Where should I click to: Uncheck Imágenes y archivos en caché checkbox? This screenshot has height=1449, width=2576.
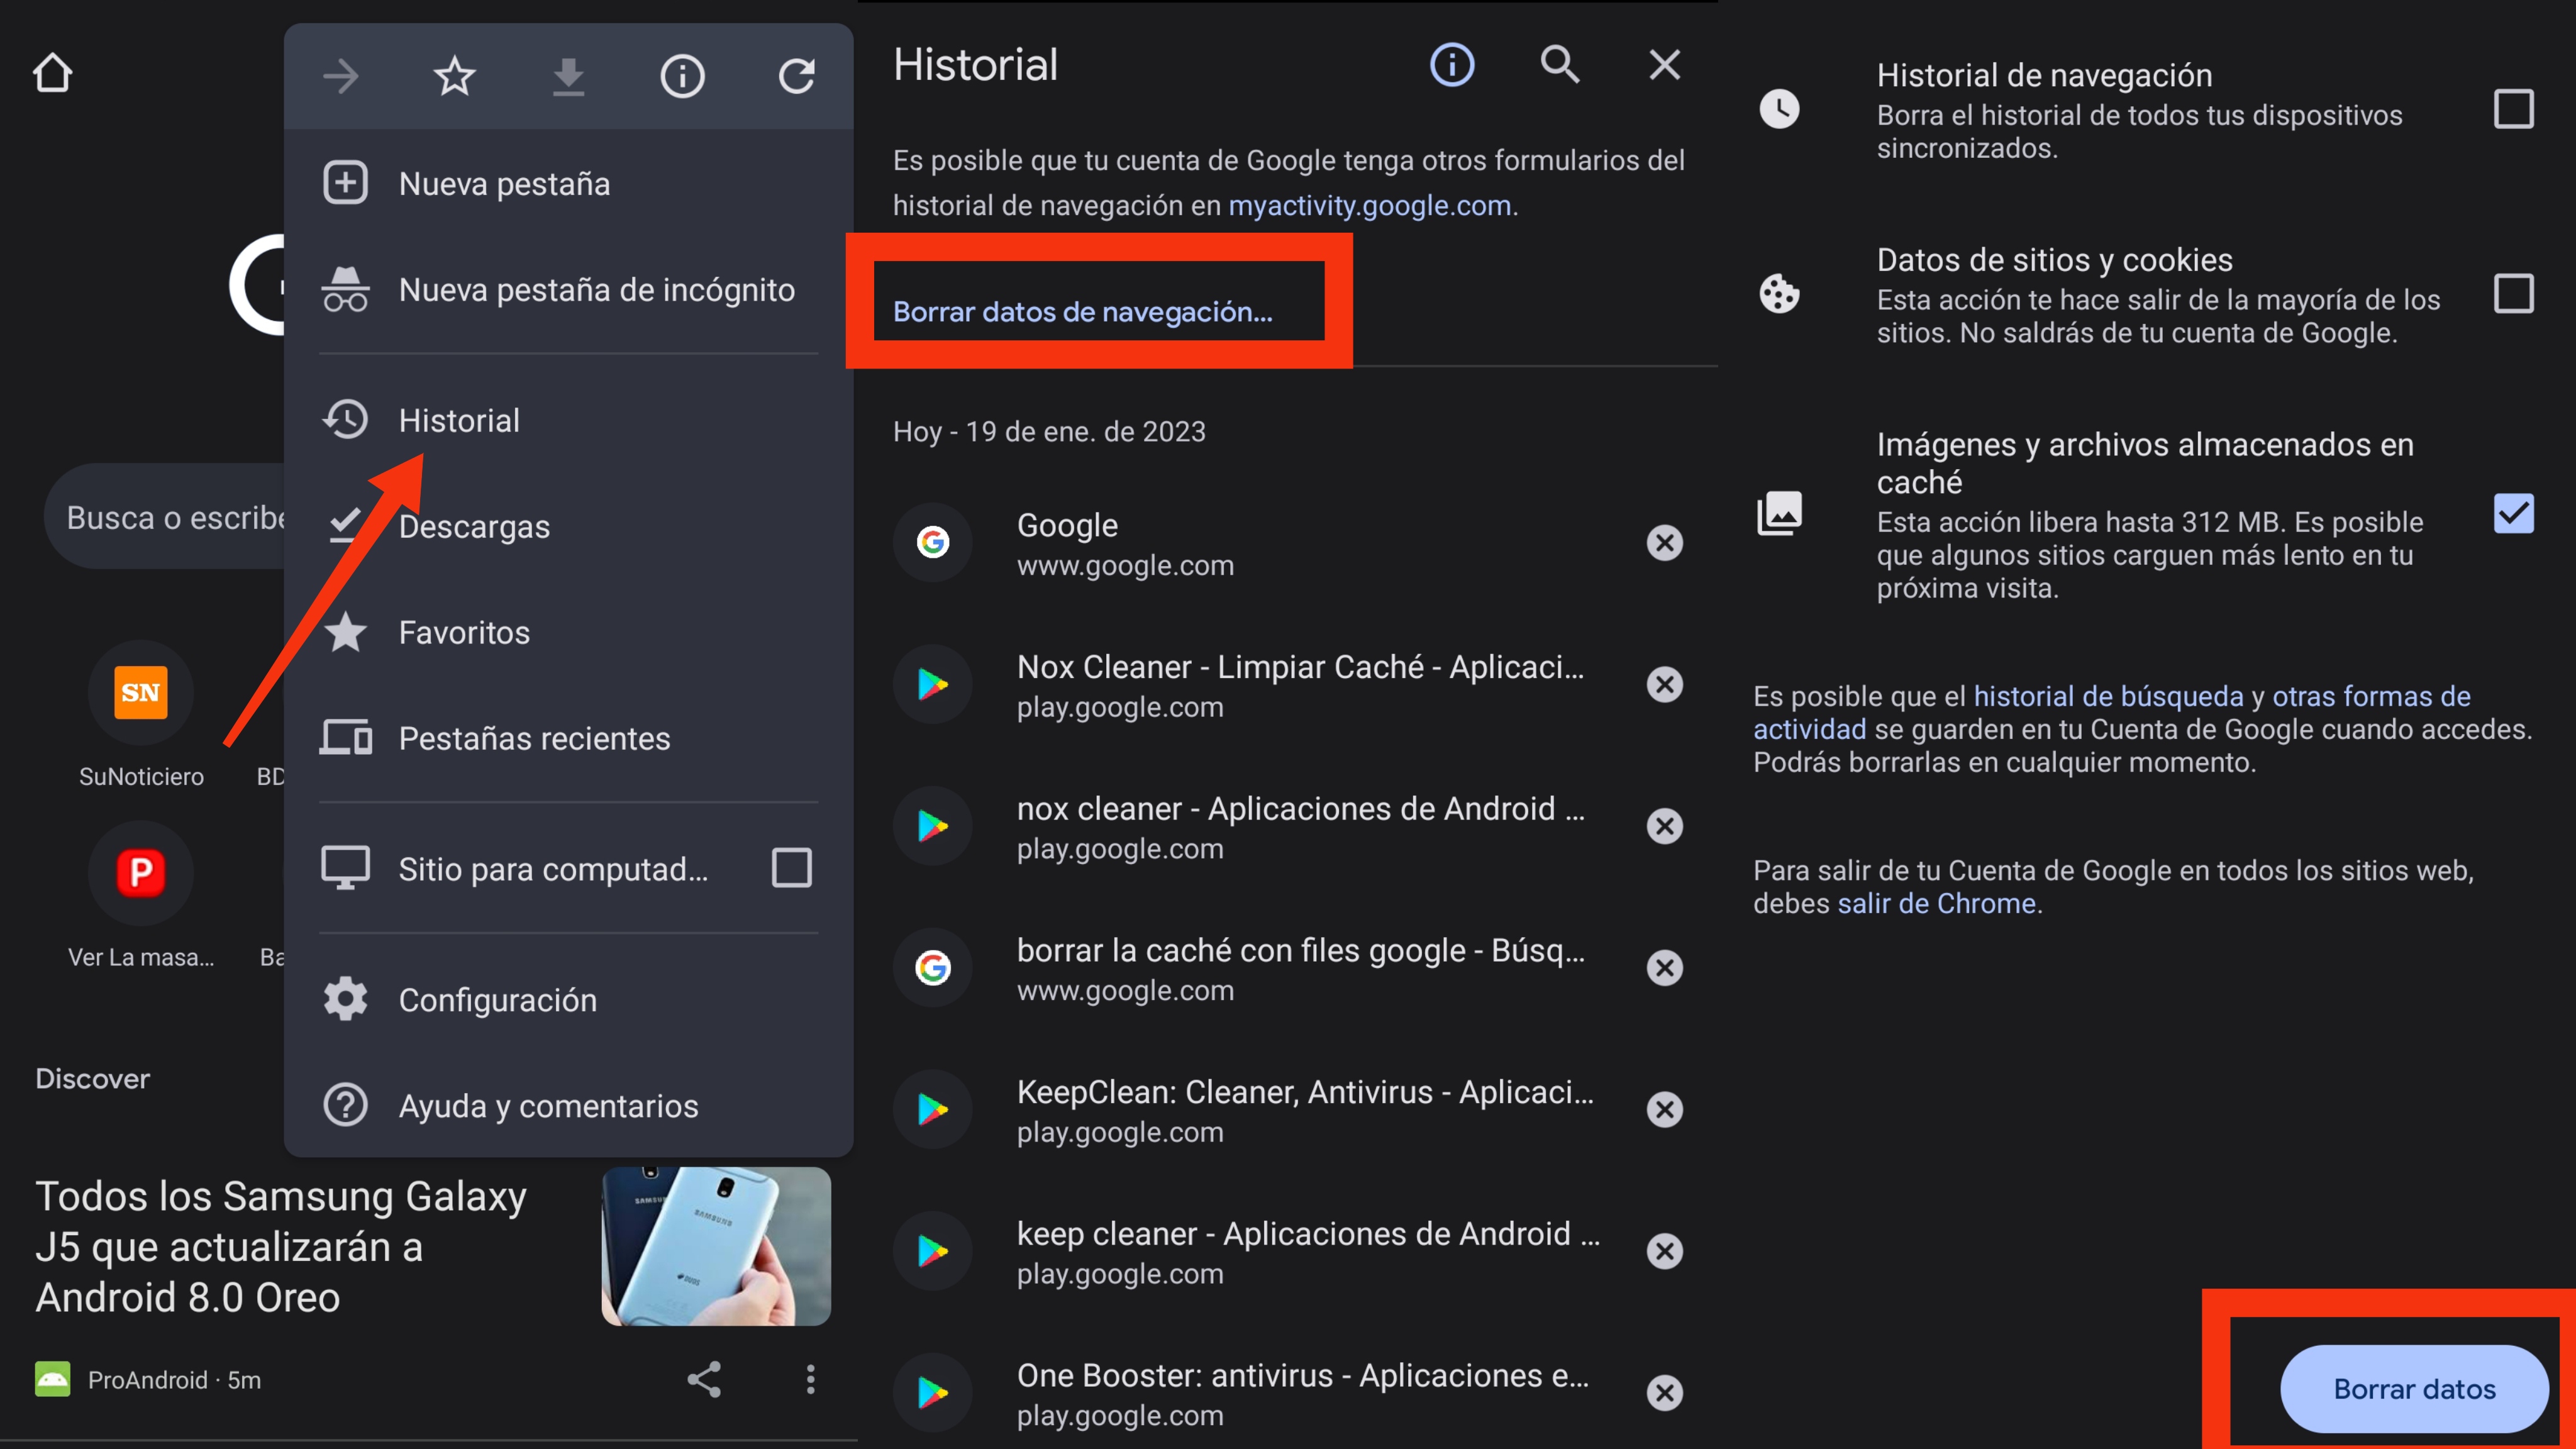(x=2513, y=514)
